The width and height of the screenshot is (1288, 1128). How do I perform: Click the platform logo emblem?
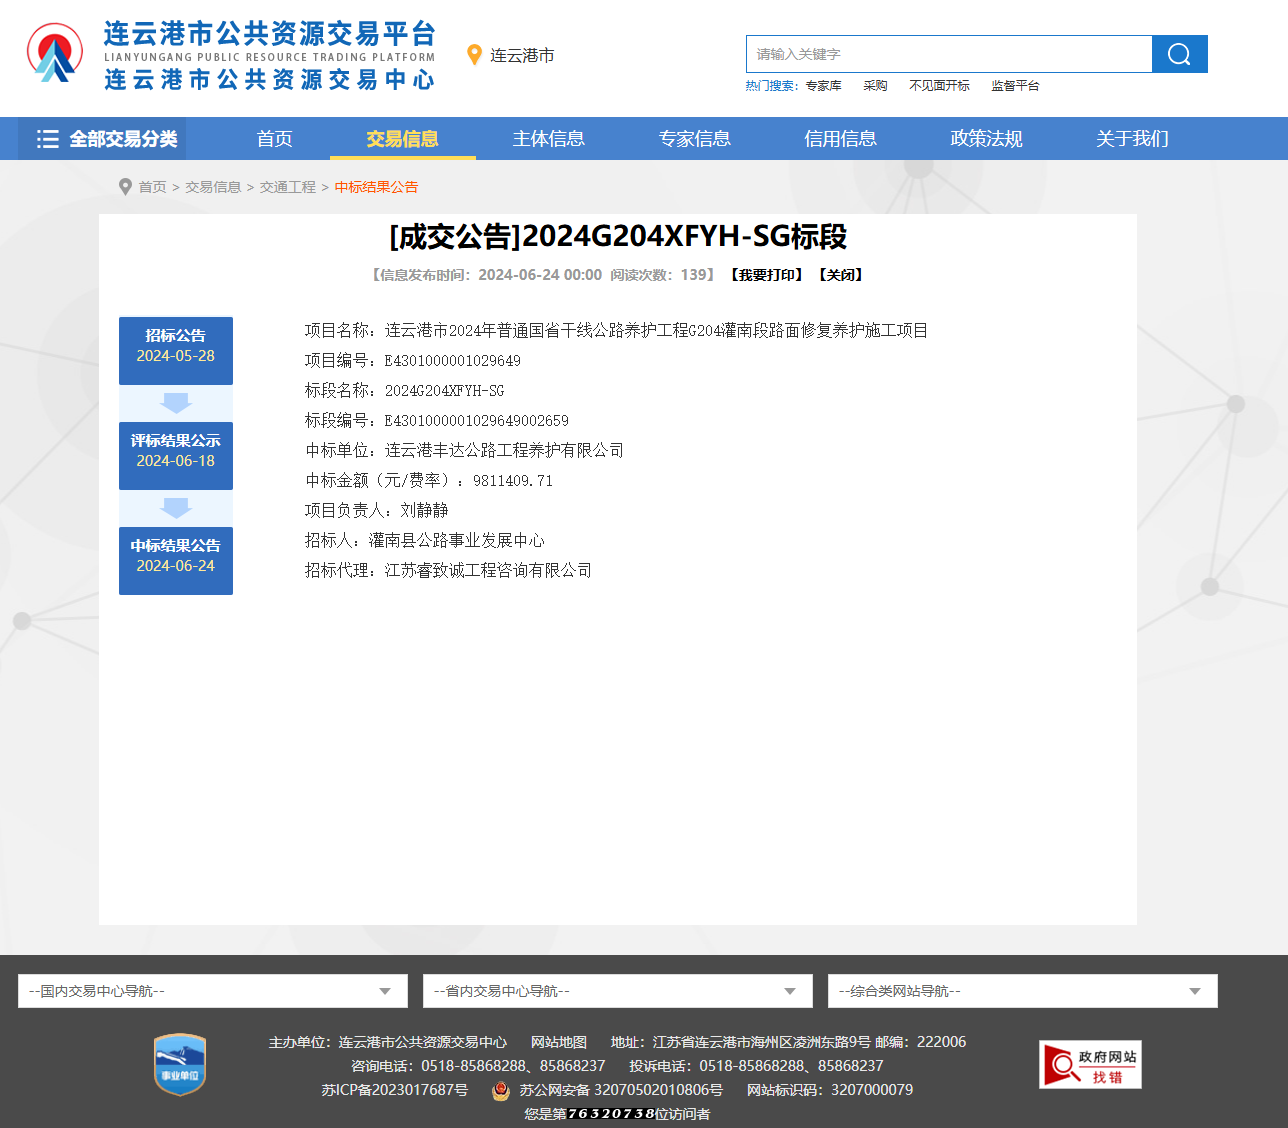click(x=55, y=54)
